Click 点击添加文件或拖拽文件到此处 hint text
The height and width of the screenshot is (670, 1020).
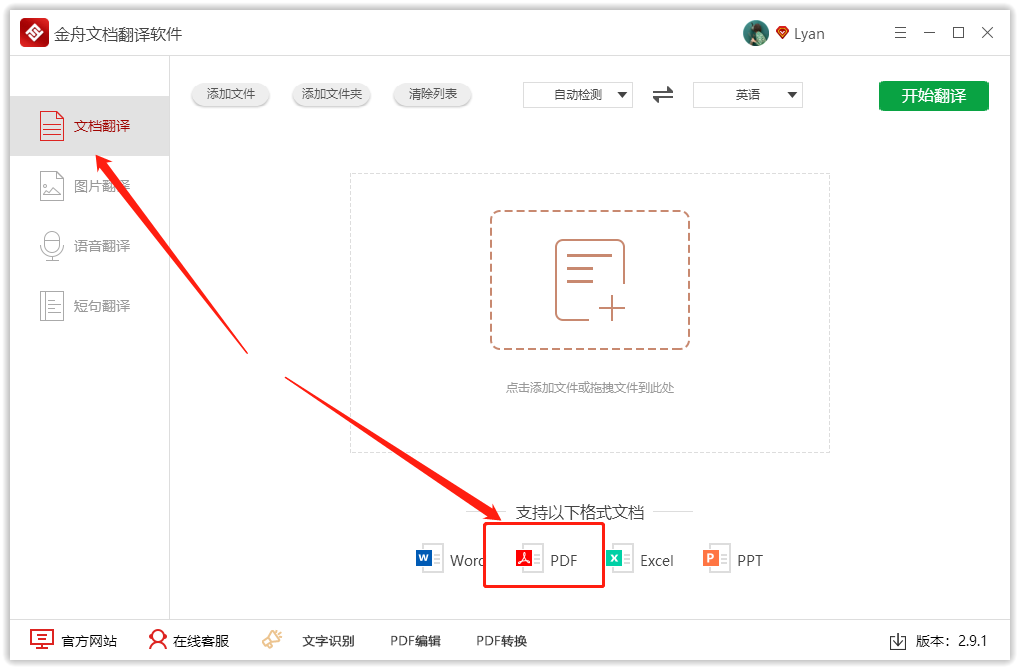pos(590,388)
